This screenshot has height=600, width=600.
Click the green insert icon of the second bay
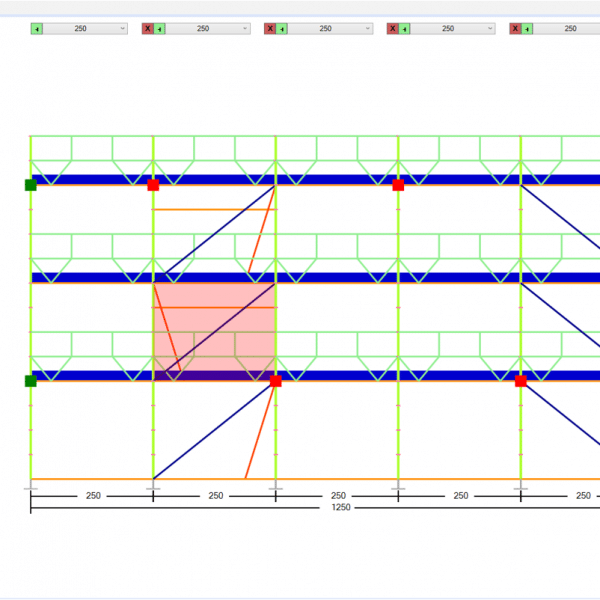tap(159, 29)
